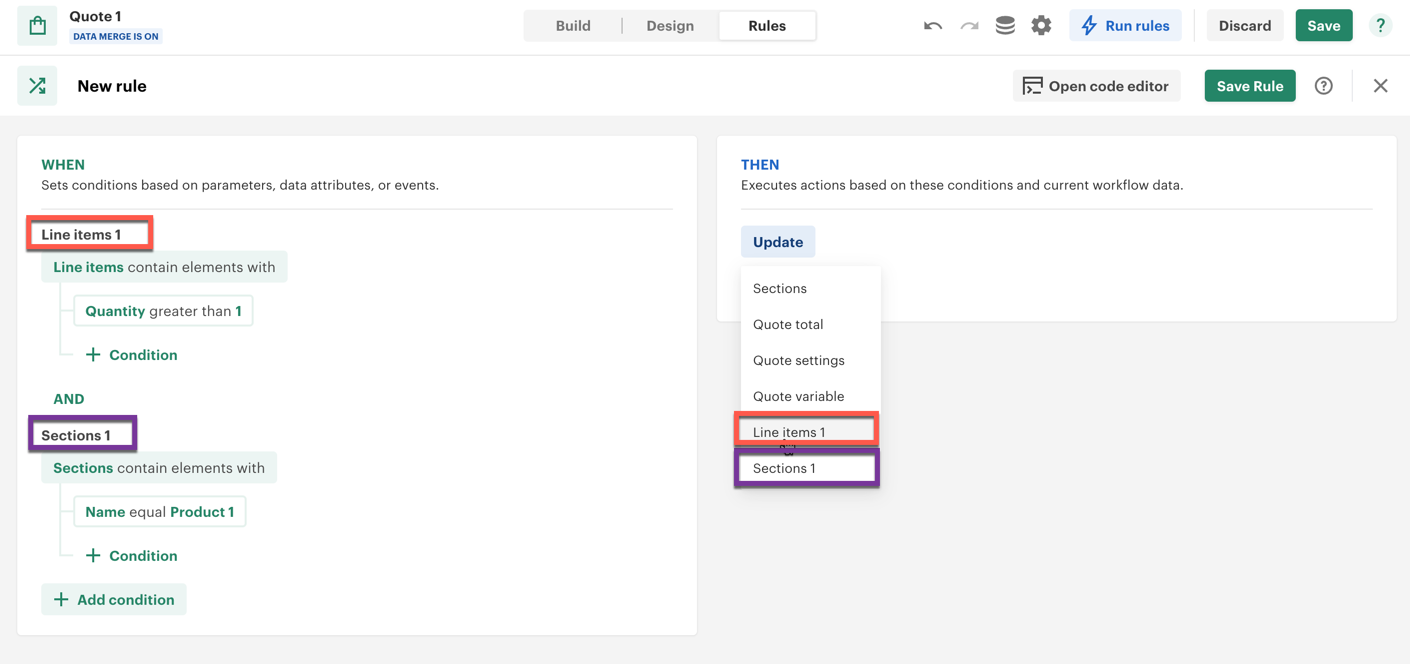Click the new rule shuffle icon

pos(37,86)
